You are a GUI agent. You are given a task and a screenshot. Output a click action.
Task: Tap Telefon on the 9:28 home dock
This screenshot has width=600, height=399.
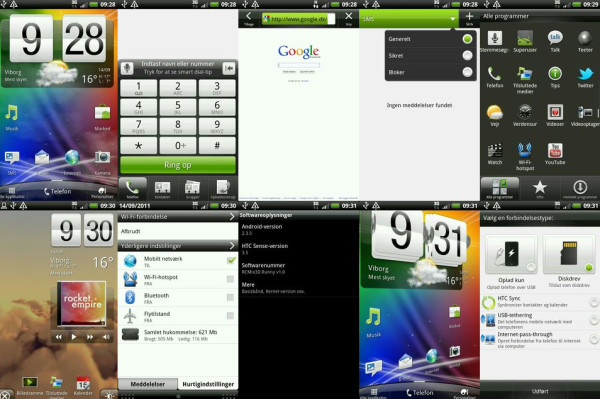pos(57,191)
